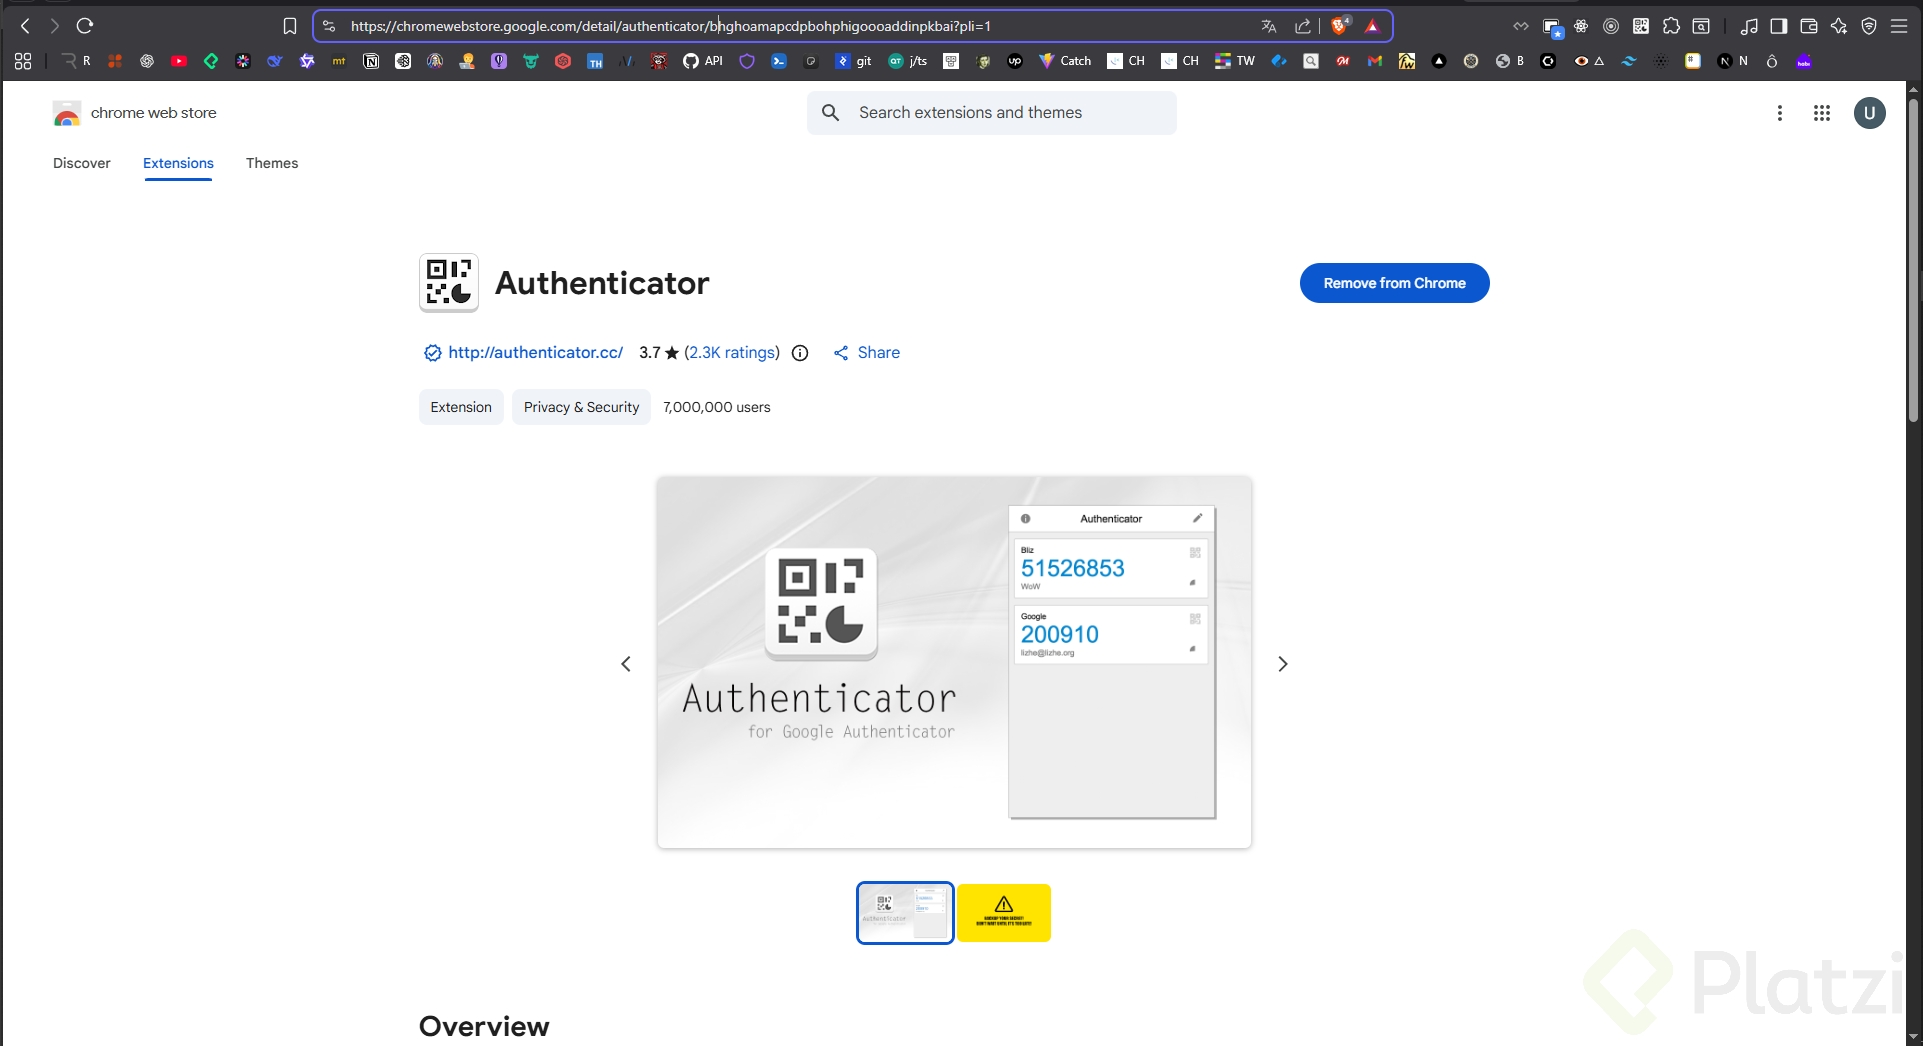Open the GitHub API bookmark
This screenshot has width=1923, height=1046.
pyautogui.click(x=703, y=61)
